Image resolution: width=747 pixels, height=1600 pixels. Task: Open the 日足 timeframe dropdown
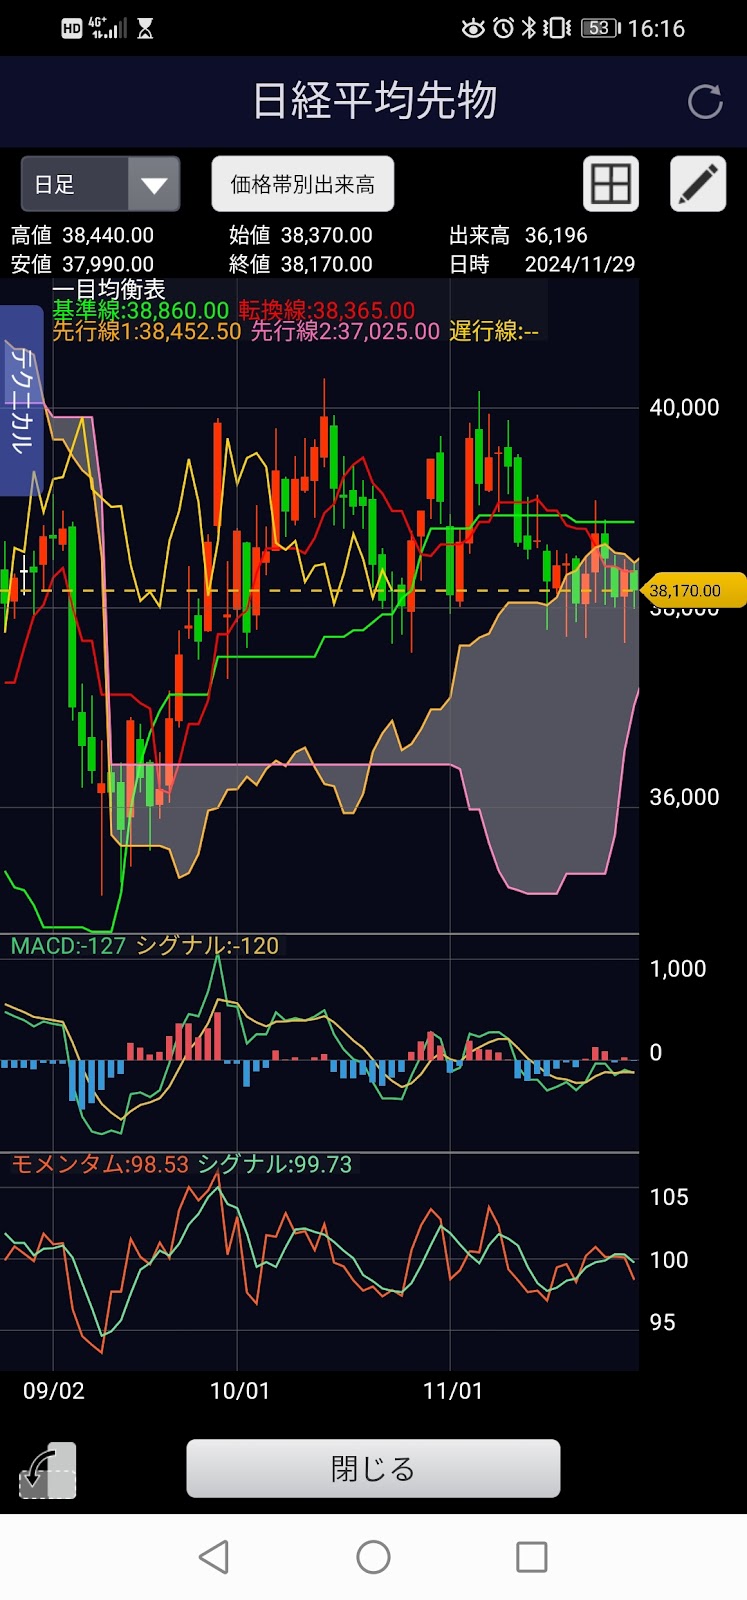(x=100, y=184)
